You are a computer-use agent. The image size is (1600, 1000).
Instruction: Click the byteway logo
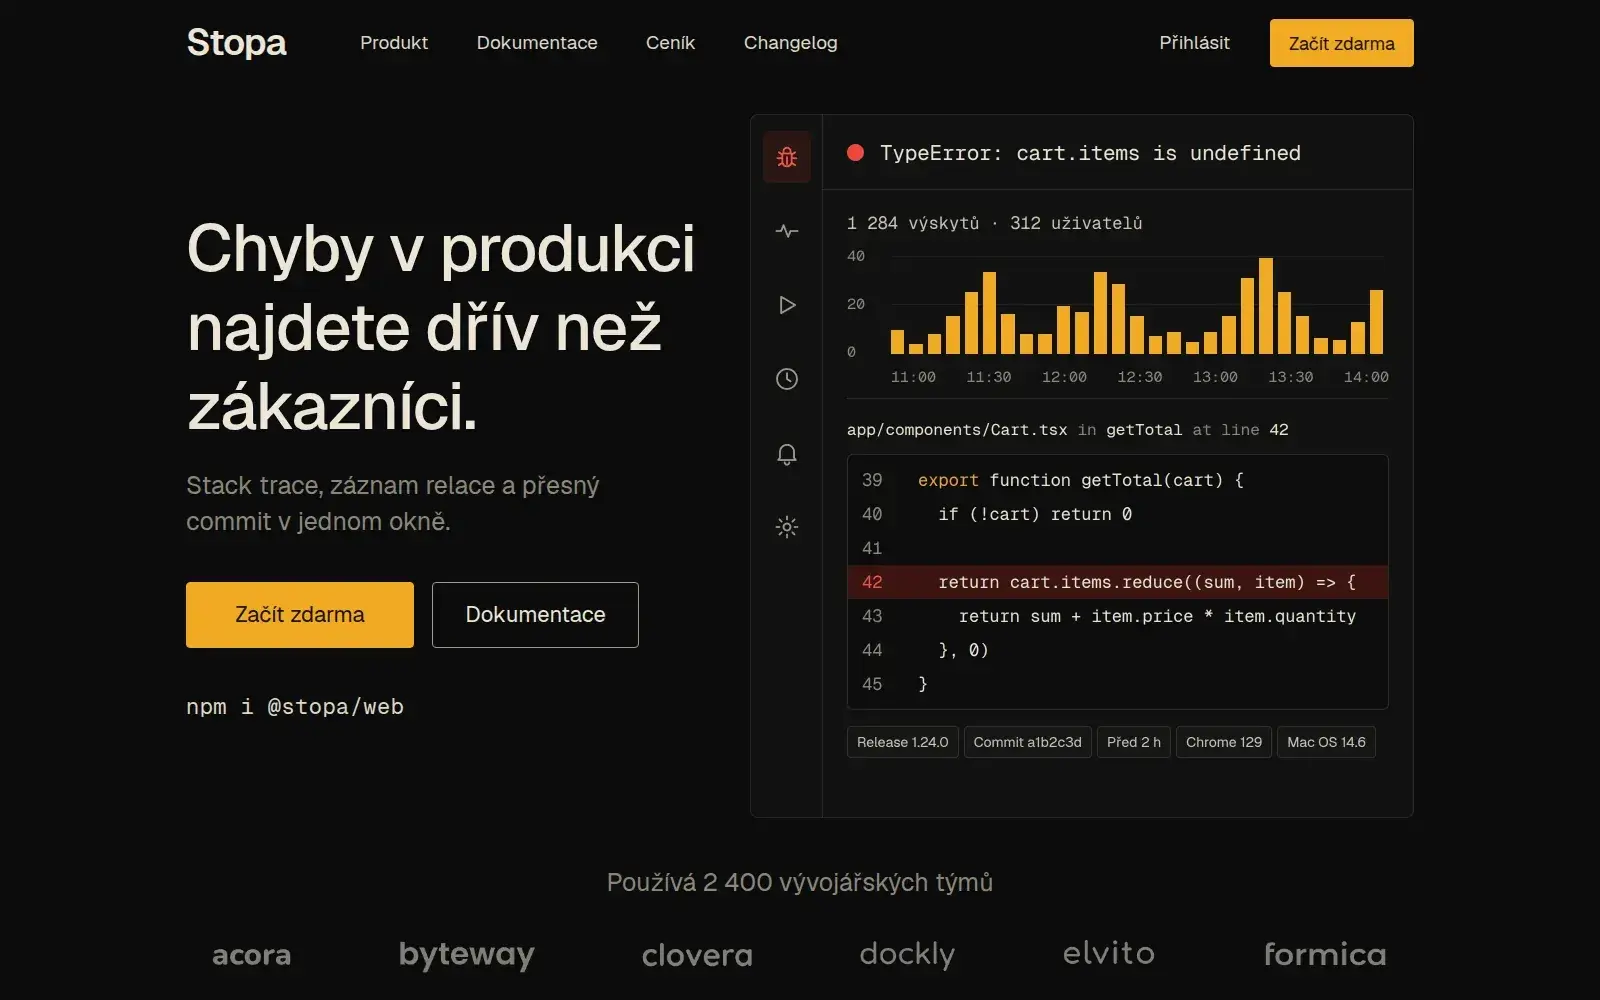(467, 955)
